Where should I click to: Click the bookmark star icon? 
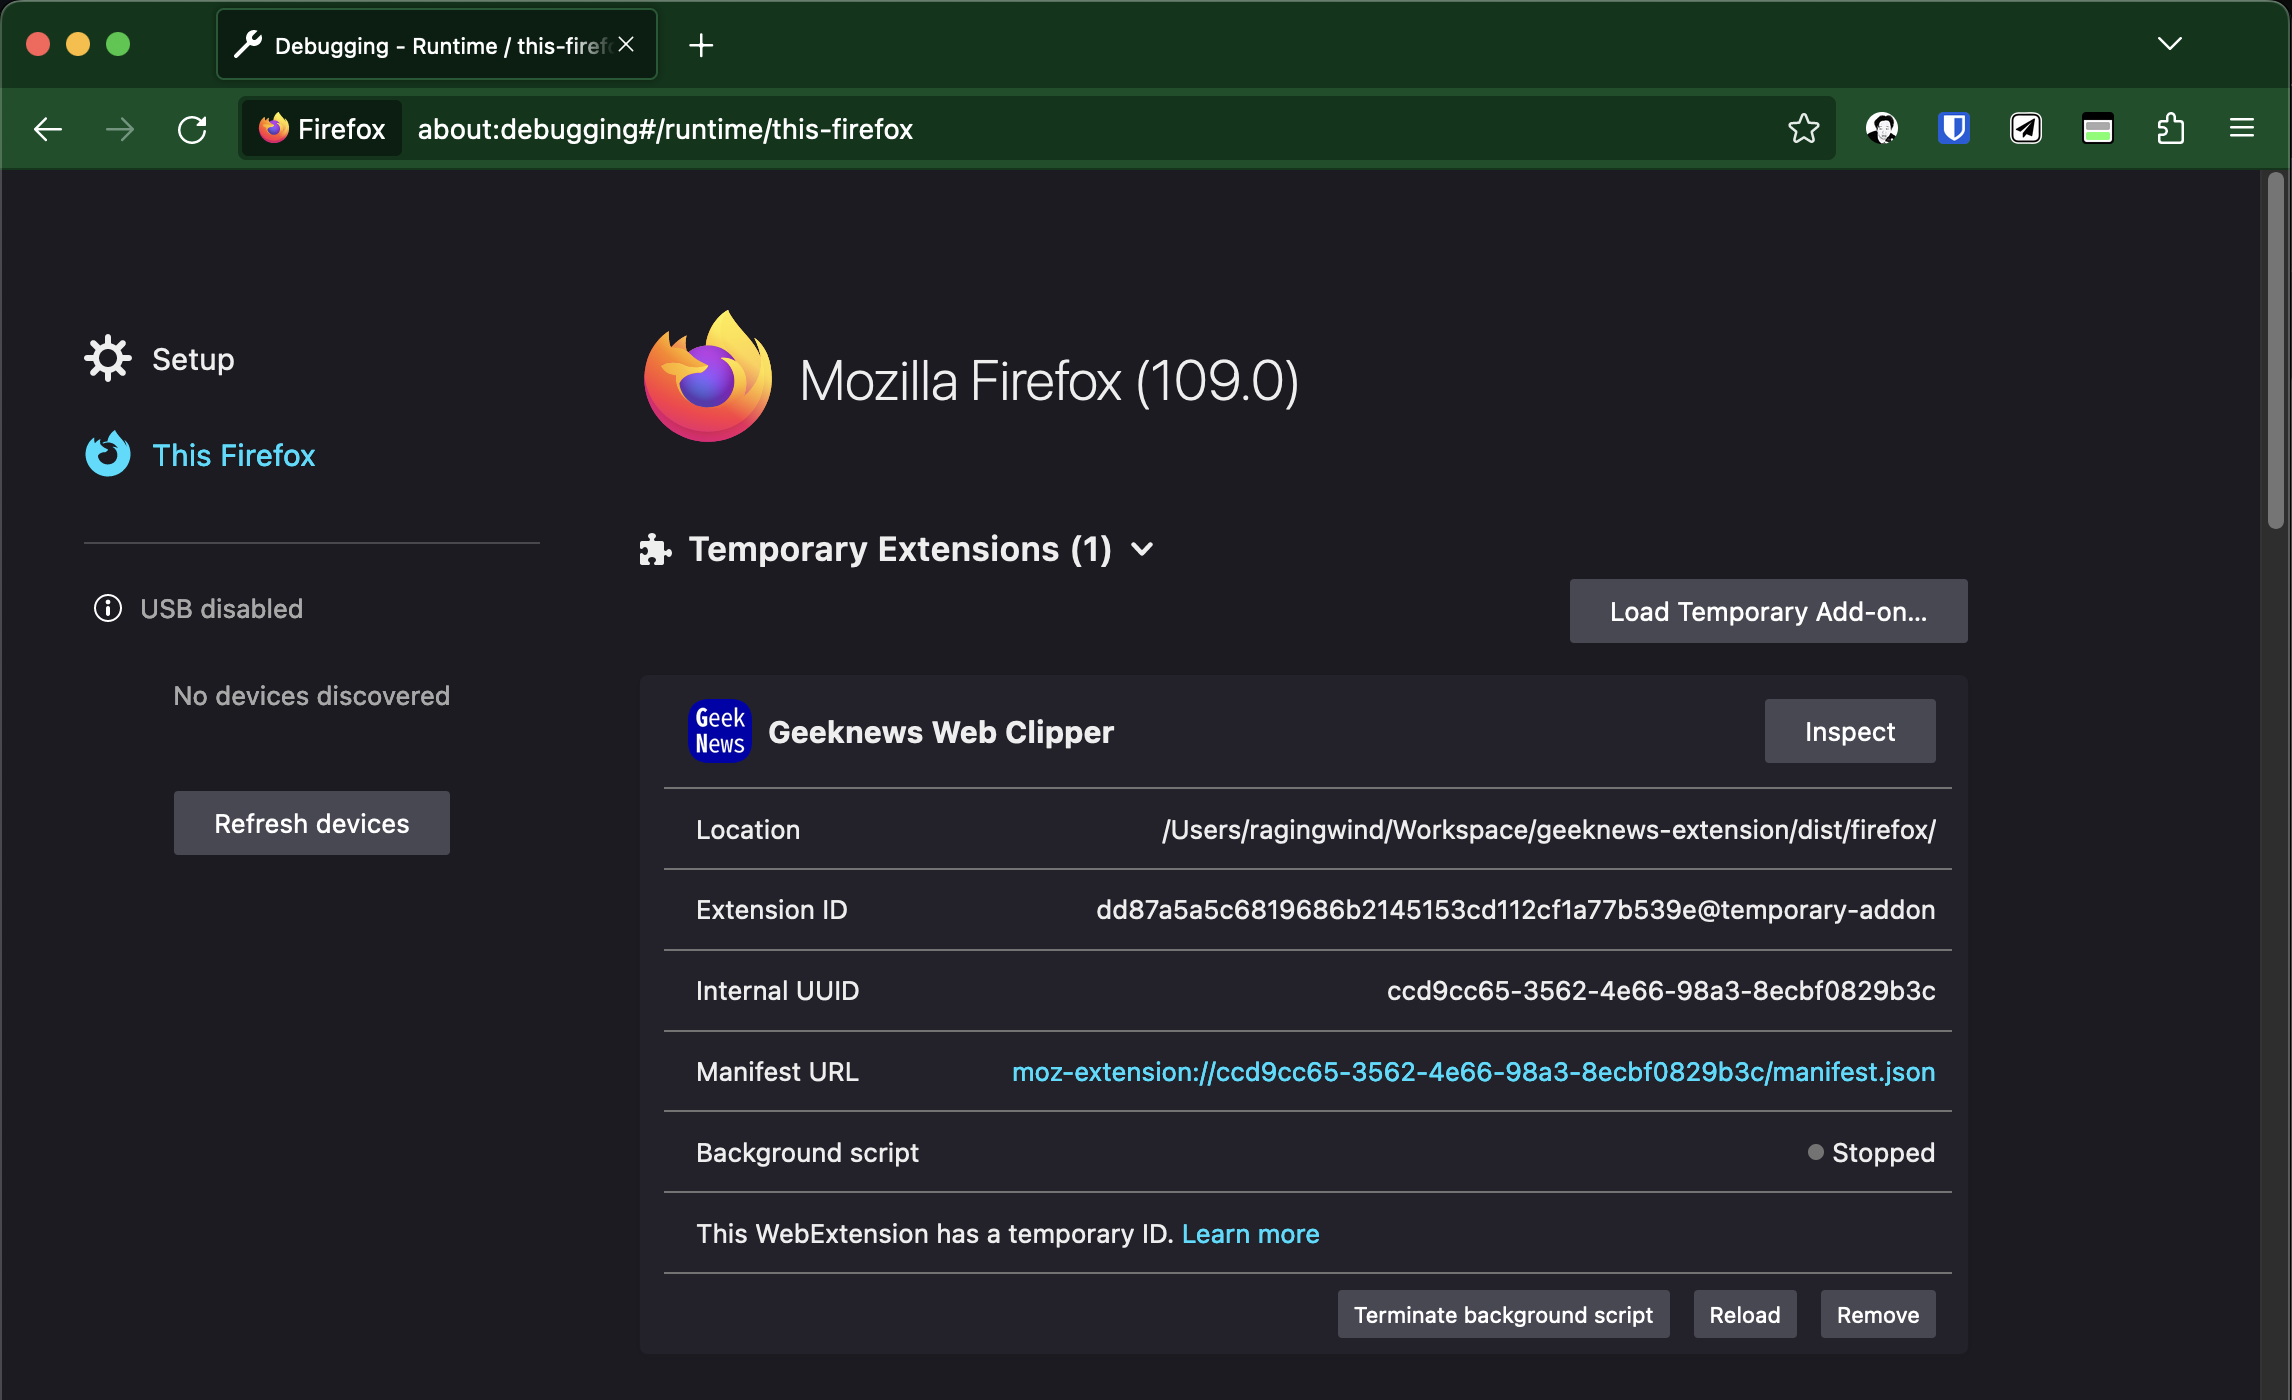(x=1803, y=129)
